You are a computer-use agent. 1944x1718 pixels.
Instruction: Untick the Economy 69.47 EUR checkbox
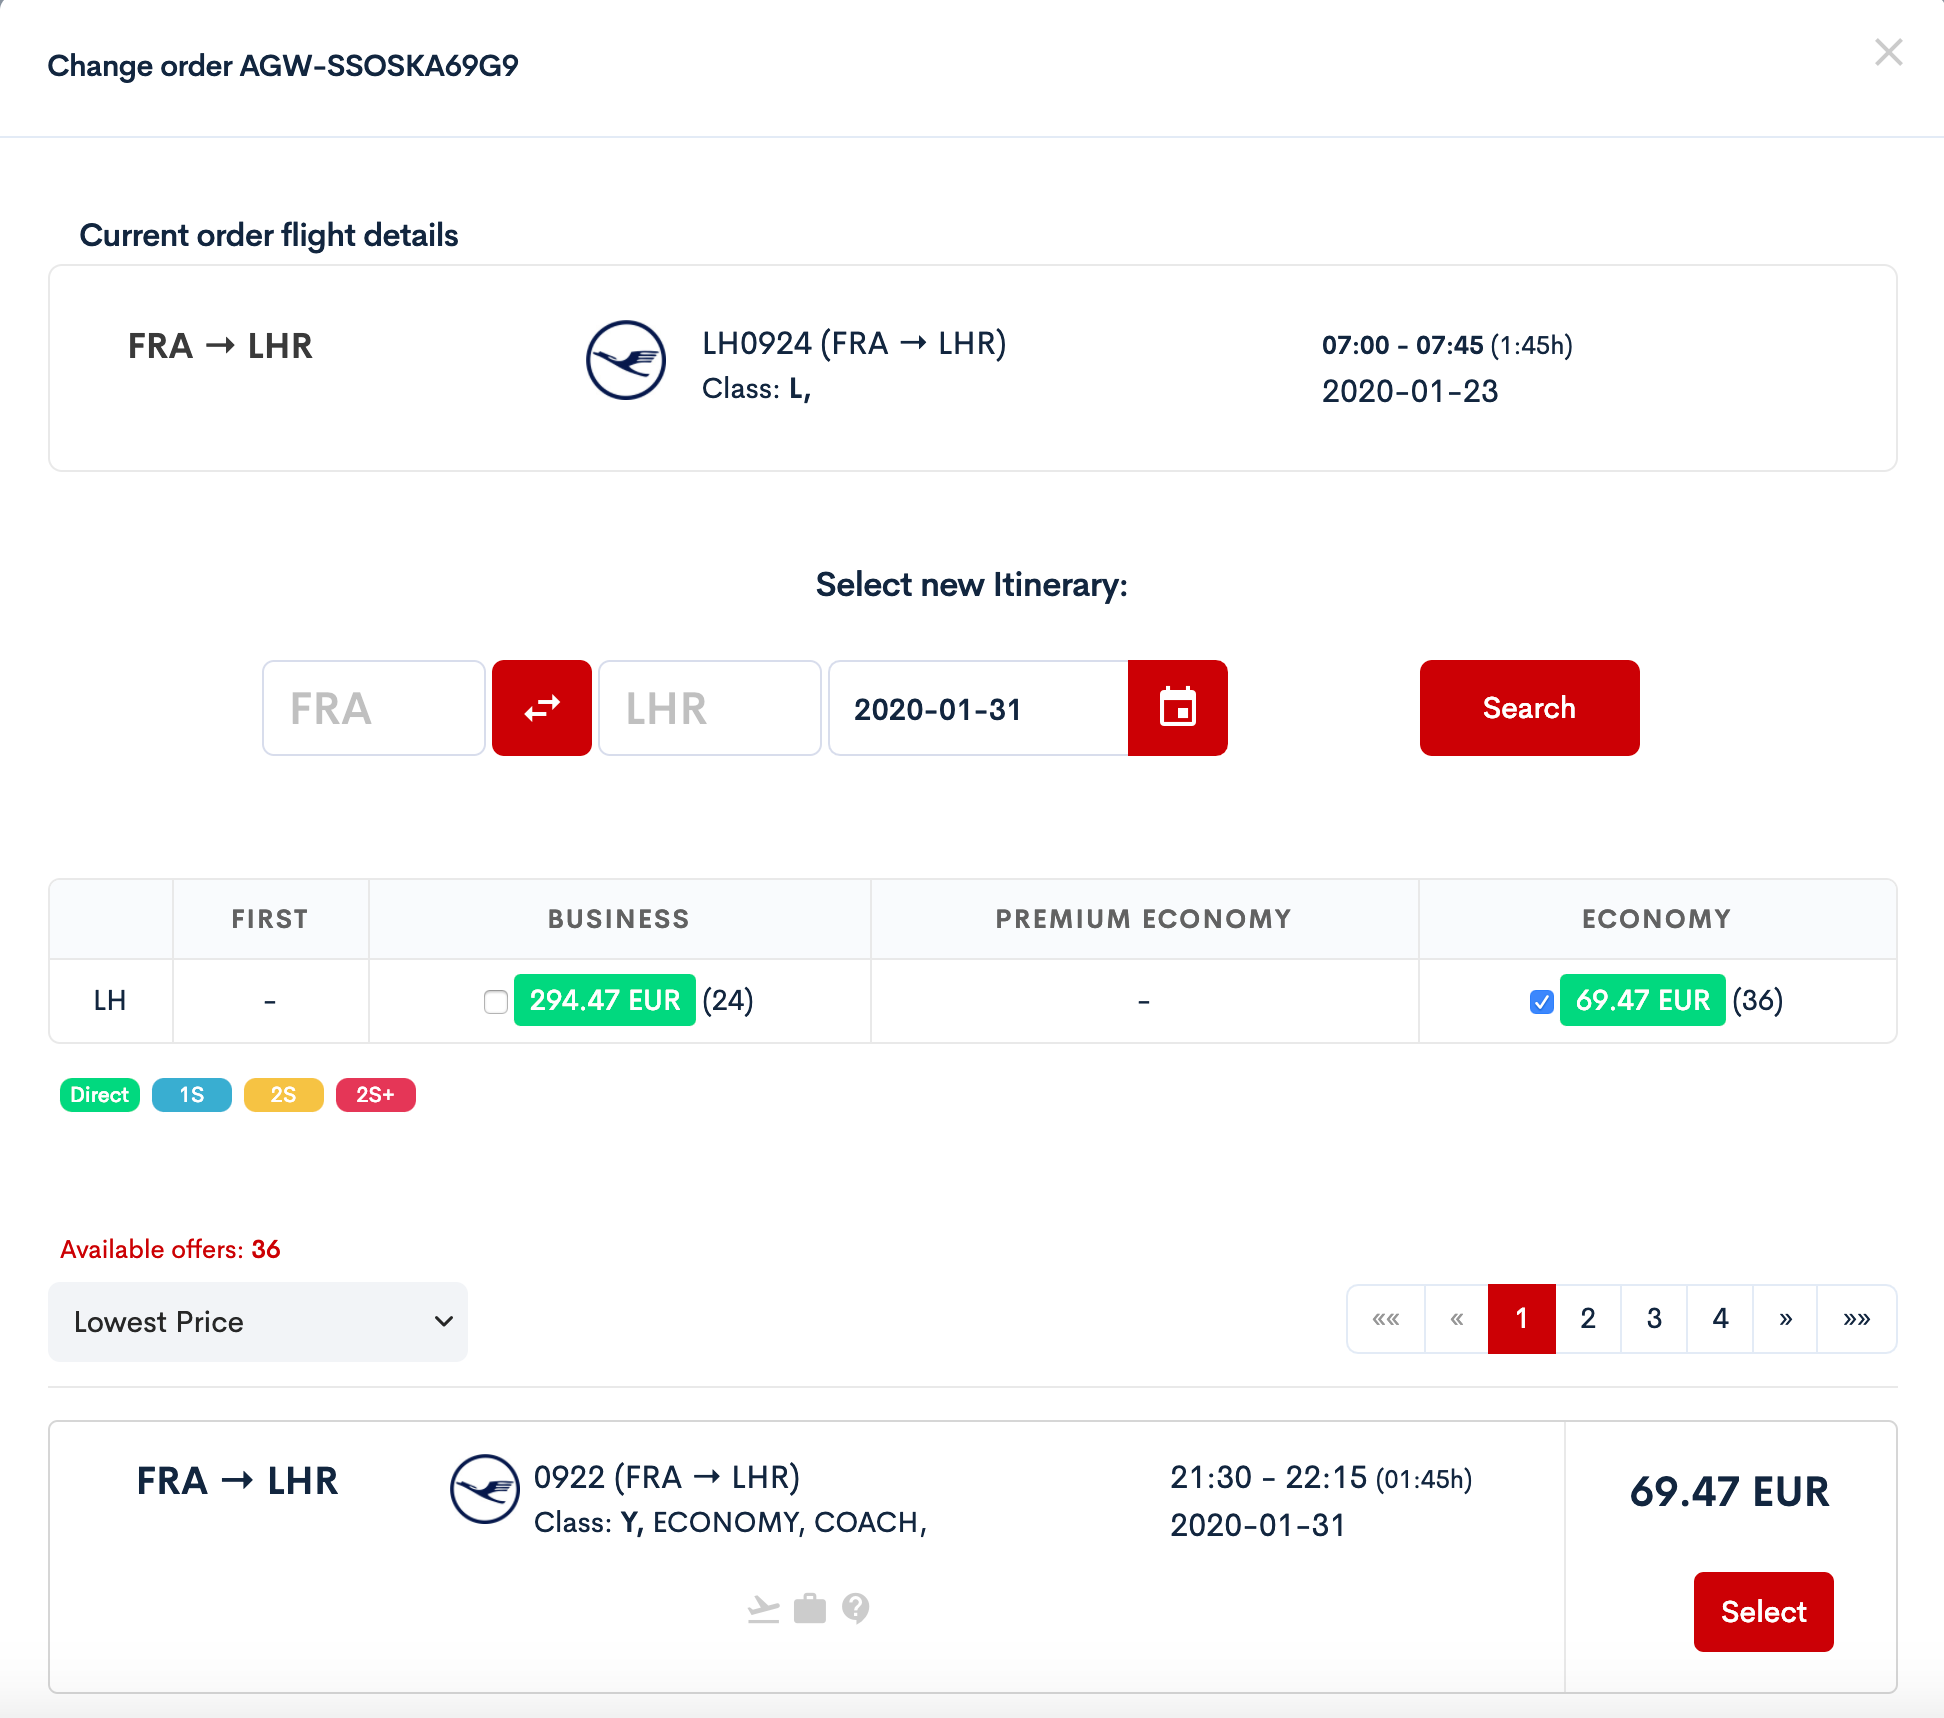point(1542,1001)
